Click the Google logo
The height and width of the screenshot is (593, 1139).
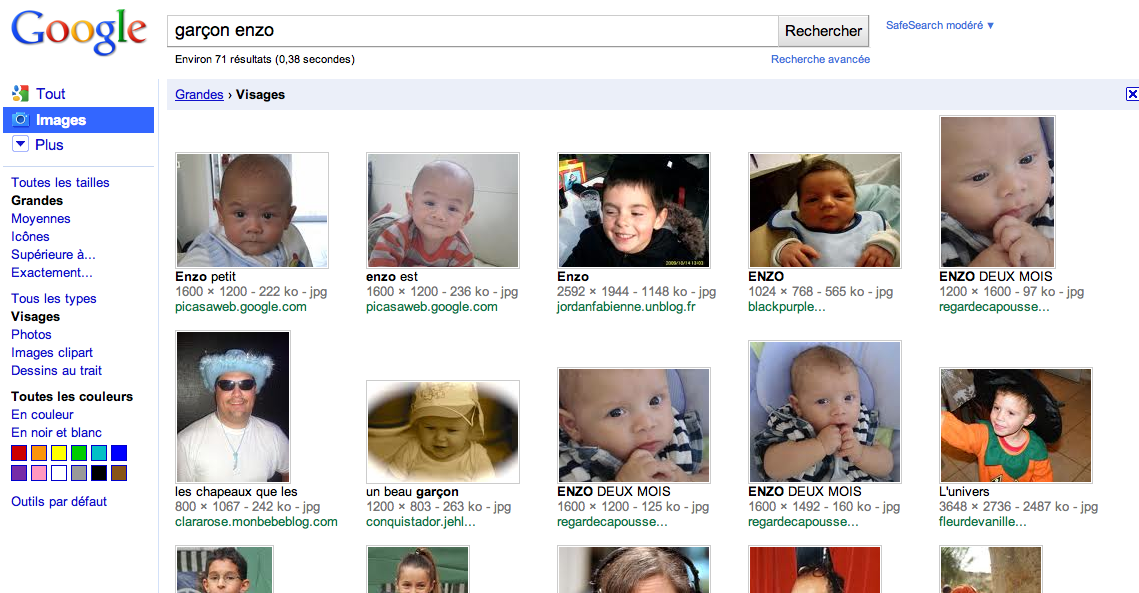click(78, 31)
